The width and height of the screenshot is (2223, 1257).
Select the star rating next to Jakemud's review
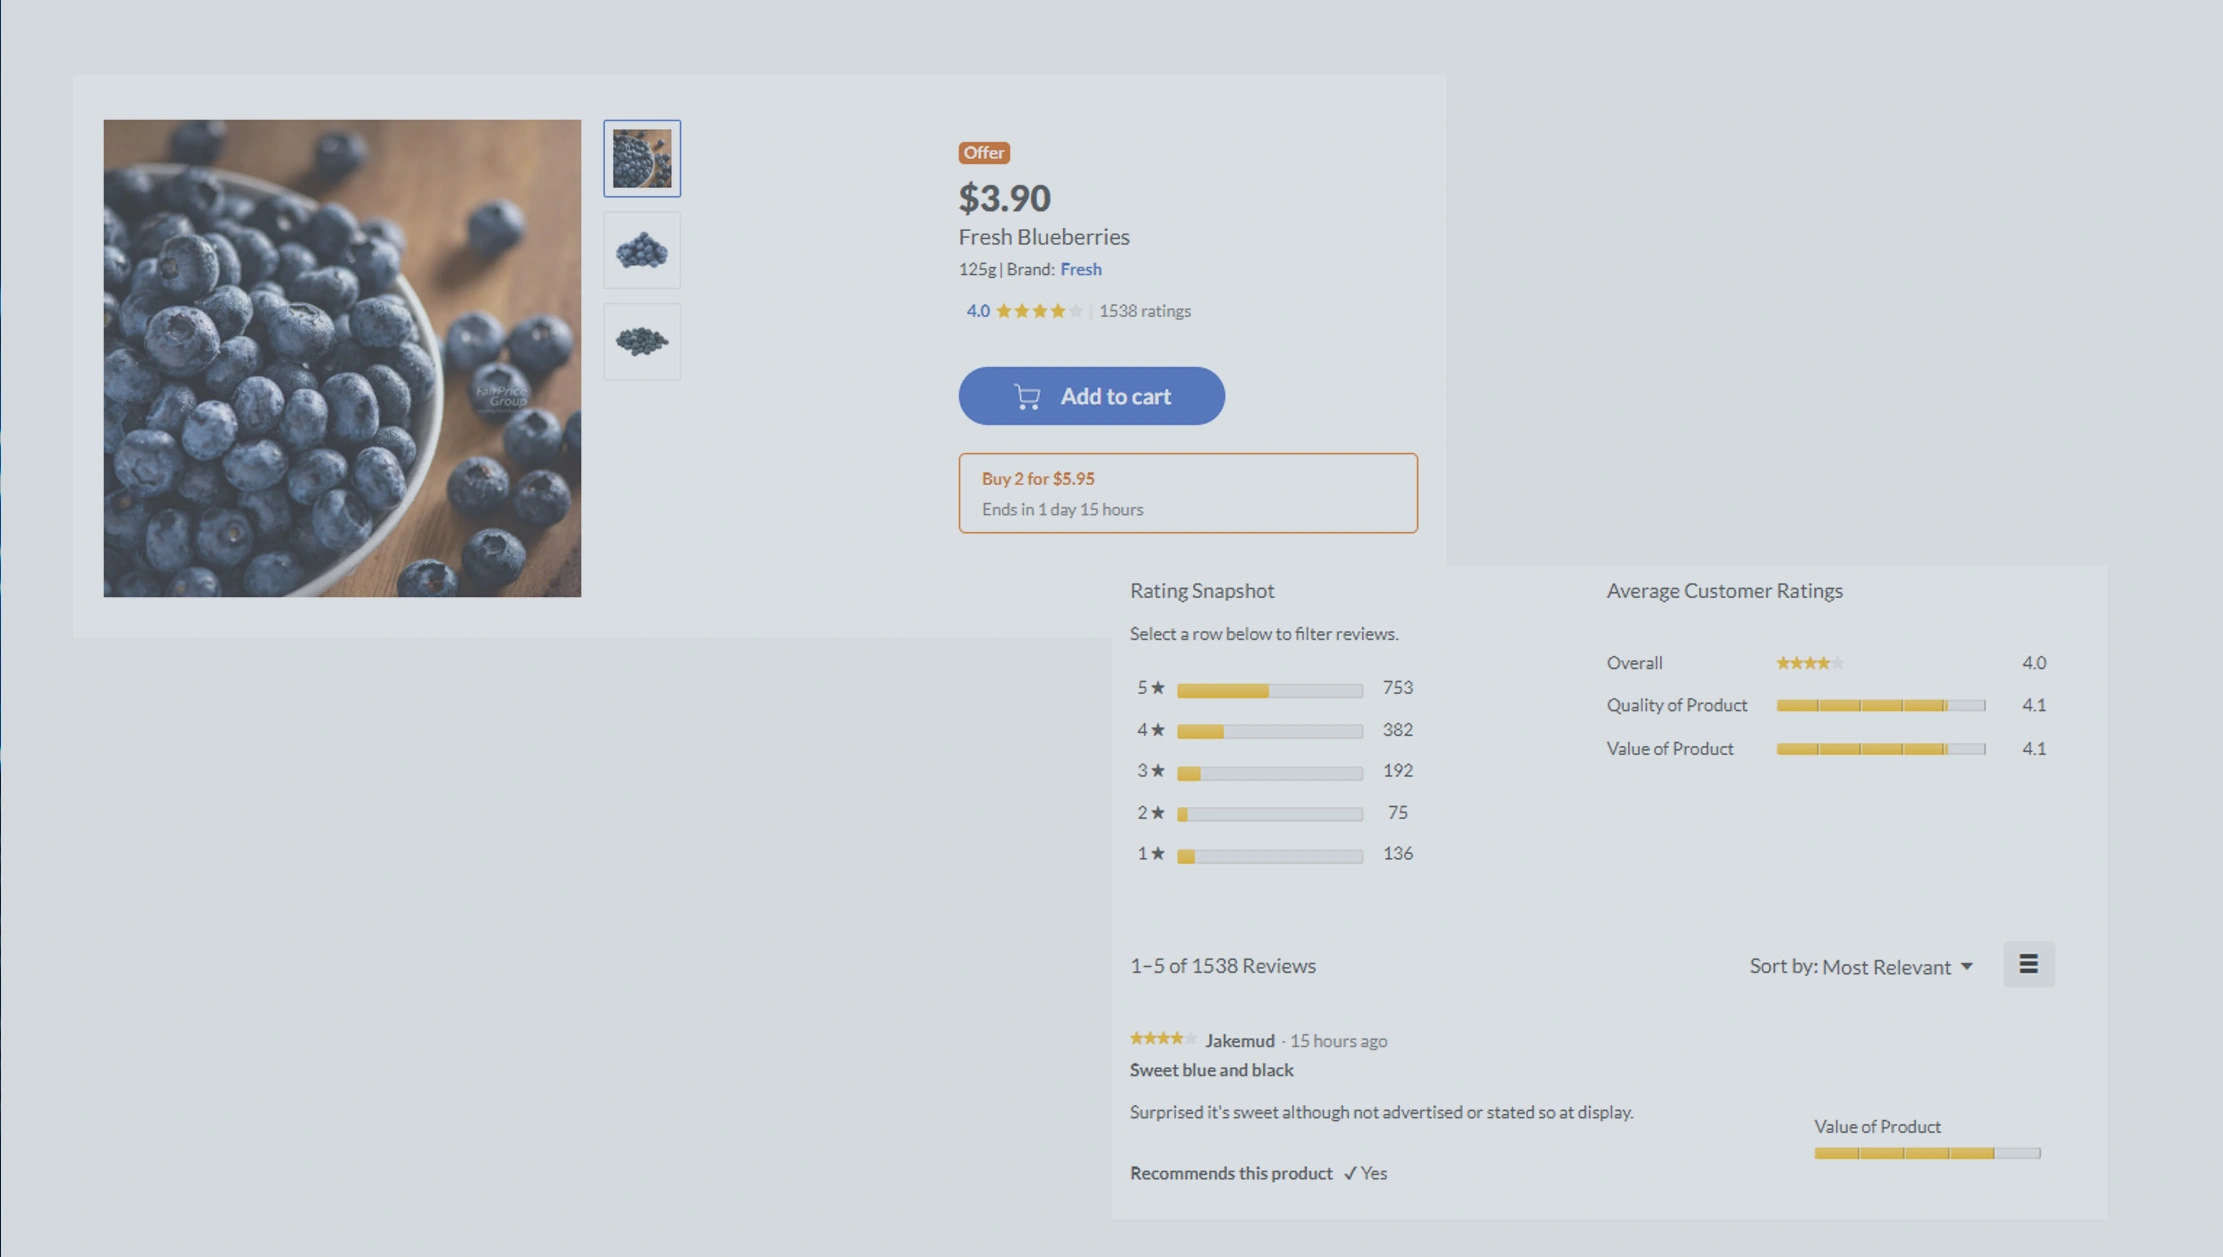[1163, 1039]
